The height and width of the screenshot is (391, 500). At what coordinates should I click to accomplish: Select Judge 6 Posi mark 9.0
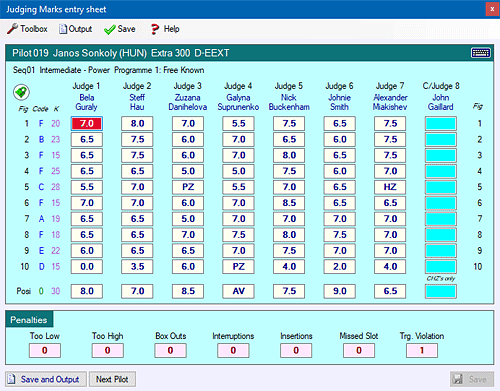coord(339,291)
